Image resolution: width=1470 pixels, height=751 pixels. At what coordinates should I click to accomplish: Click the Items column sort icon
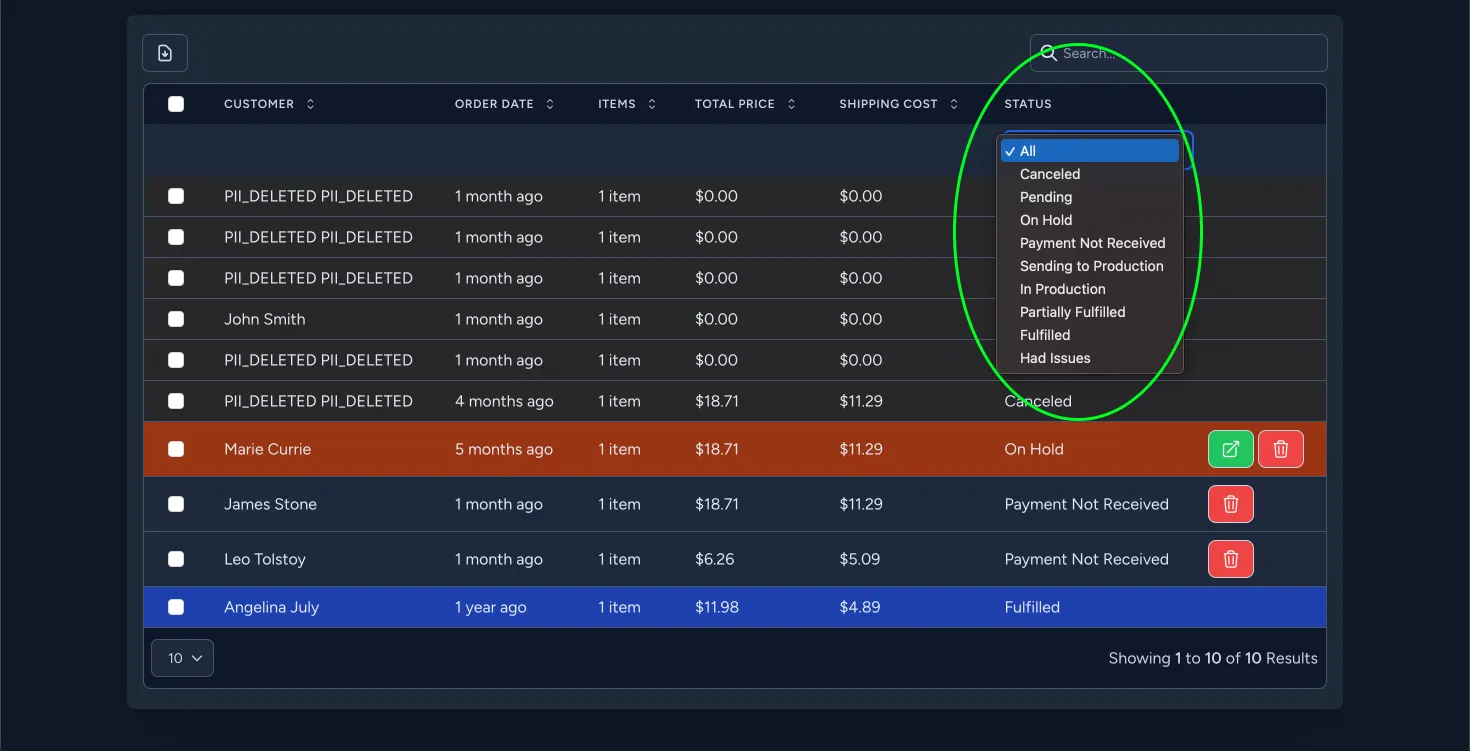(x=651, y=104)
